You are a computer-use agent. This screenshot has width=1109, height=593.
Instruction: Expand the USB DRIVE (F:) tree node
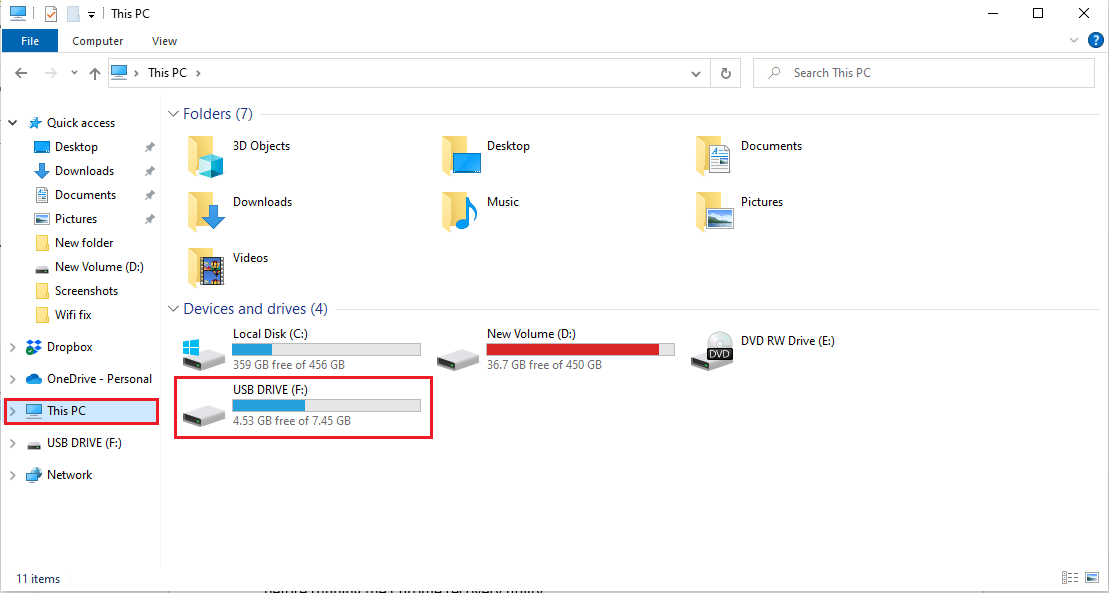pos(13,444)
